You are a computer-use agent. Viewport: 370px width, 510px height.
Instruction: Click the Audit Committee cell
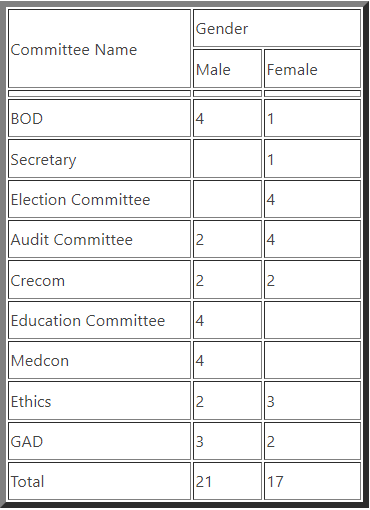coord(99,239)
